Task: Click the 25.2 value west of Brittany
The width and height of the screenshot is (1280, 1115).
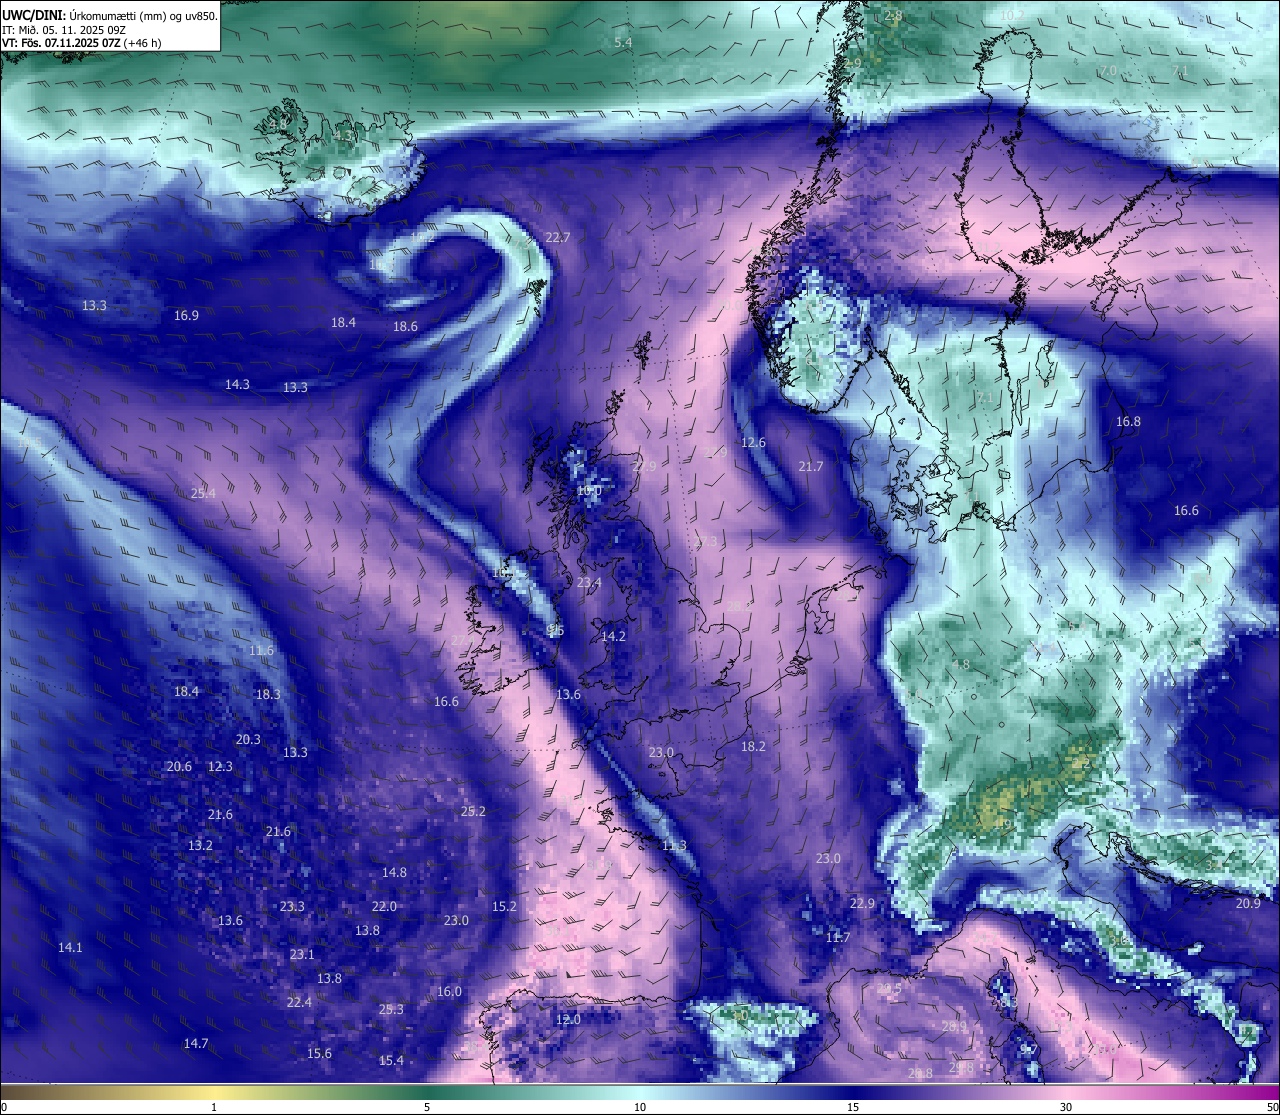Action: [473, 811]
